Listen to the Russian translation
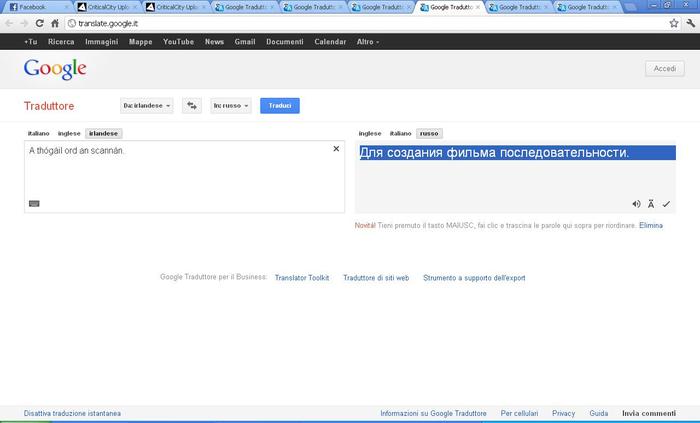700x423 pixels. tap(636, 204)
